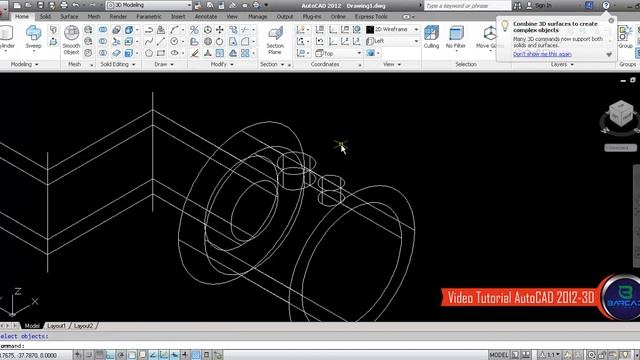
Task: Click the Move tool in Modify
Action: coord(220,30)
